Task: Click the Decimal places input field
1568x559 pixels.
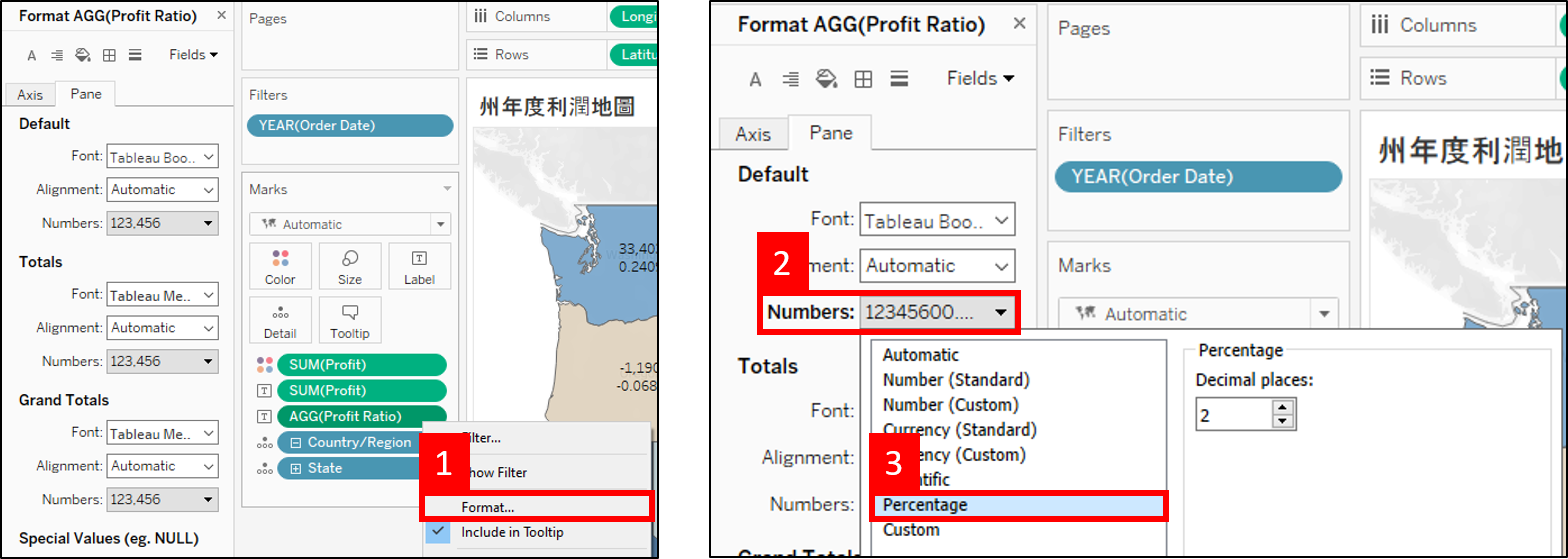Action: point(1235,414)
